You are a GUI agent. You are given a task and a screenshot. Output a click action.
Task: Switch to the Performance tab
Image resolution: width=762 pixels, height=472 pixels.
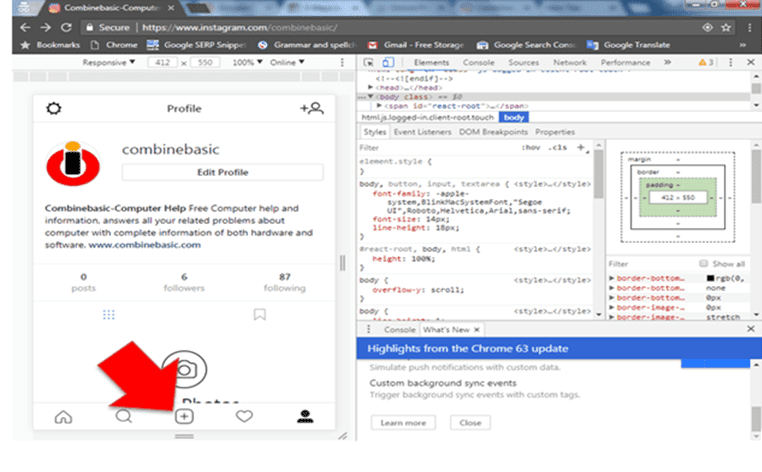(x=625, y=62)
